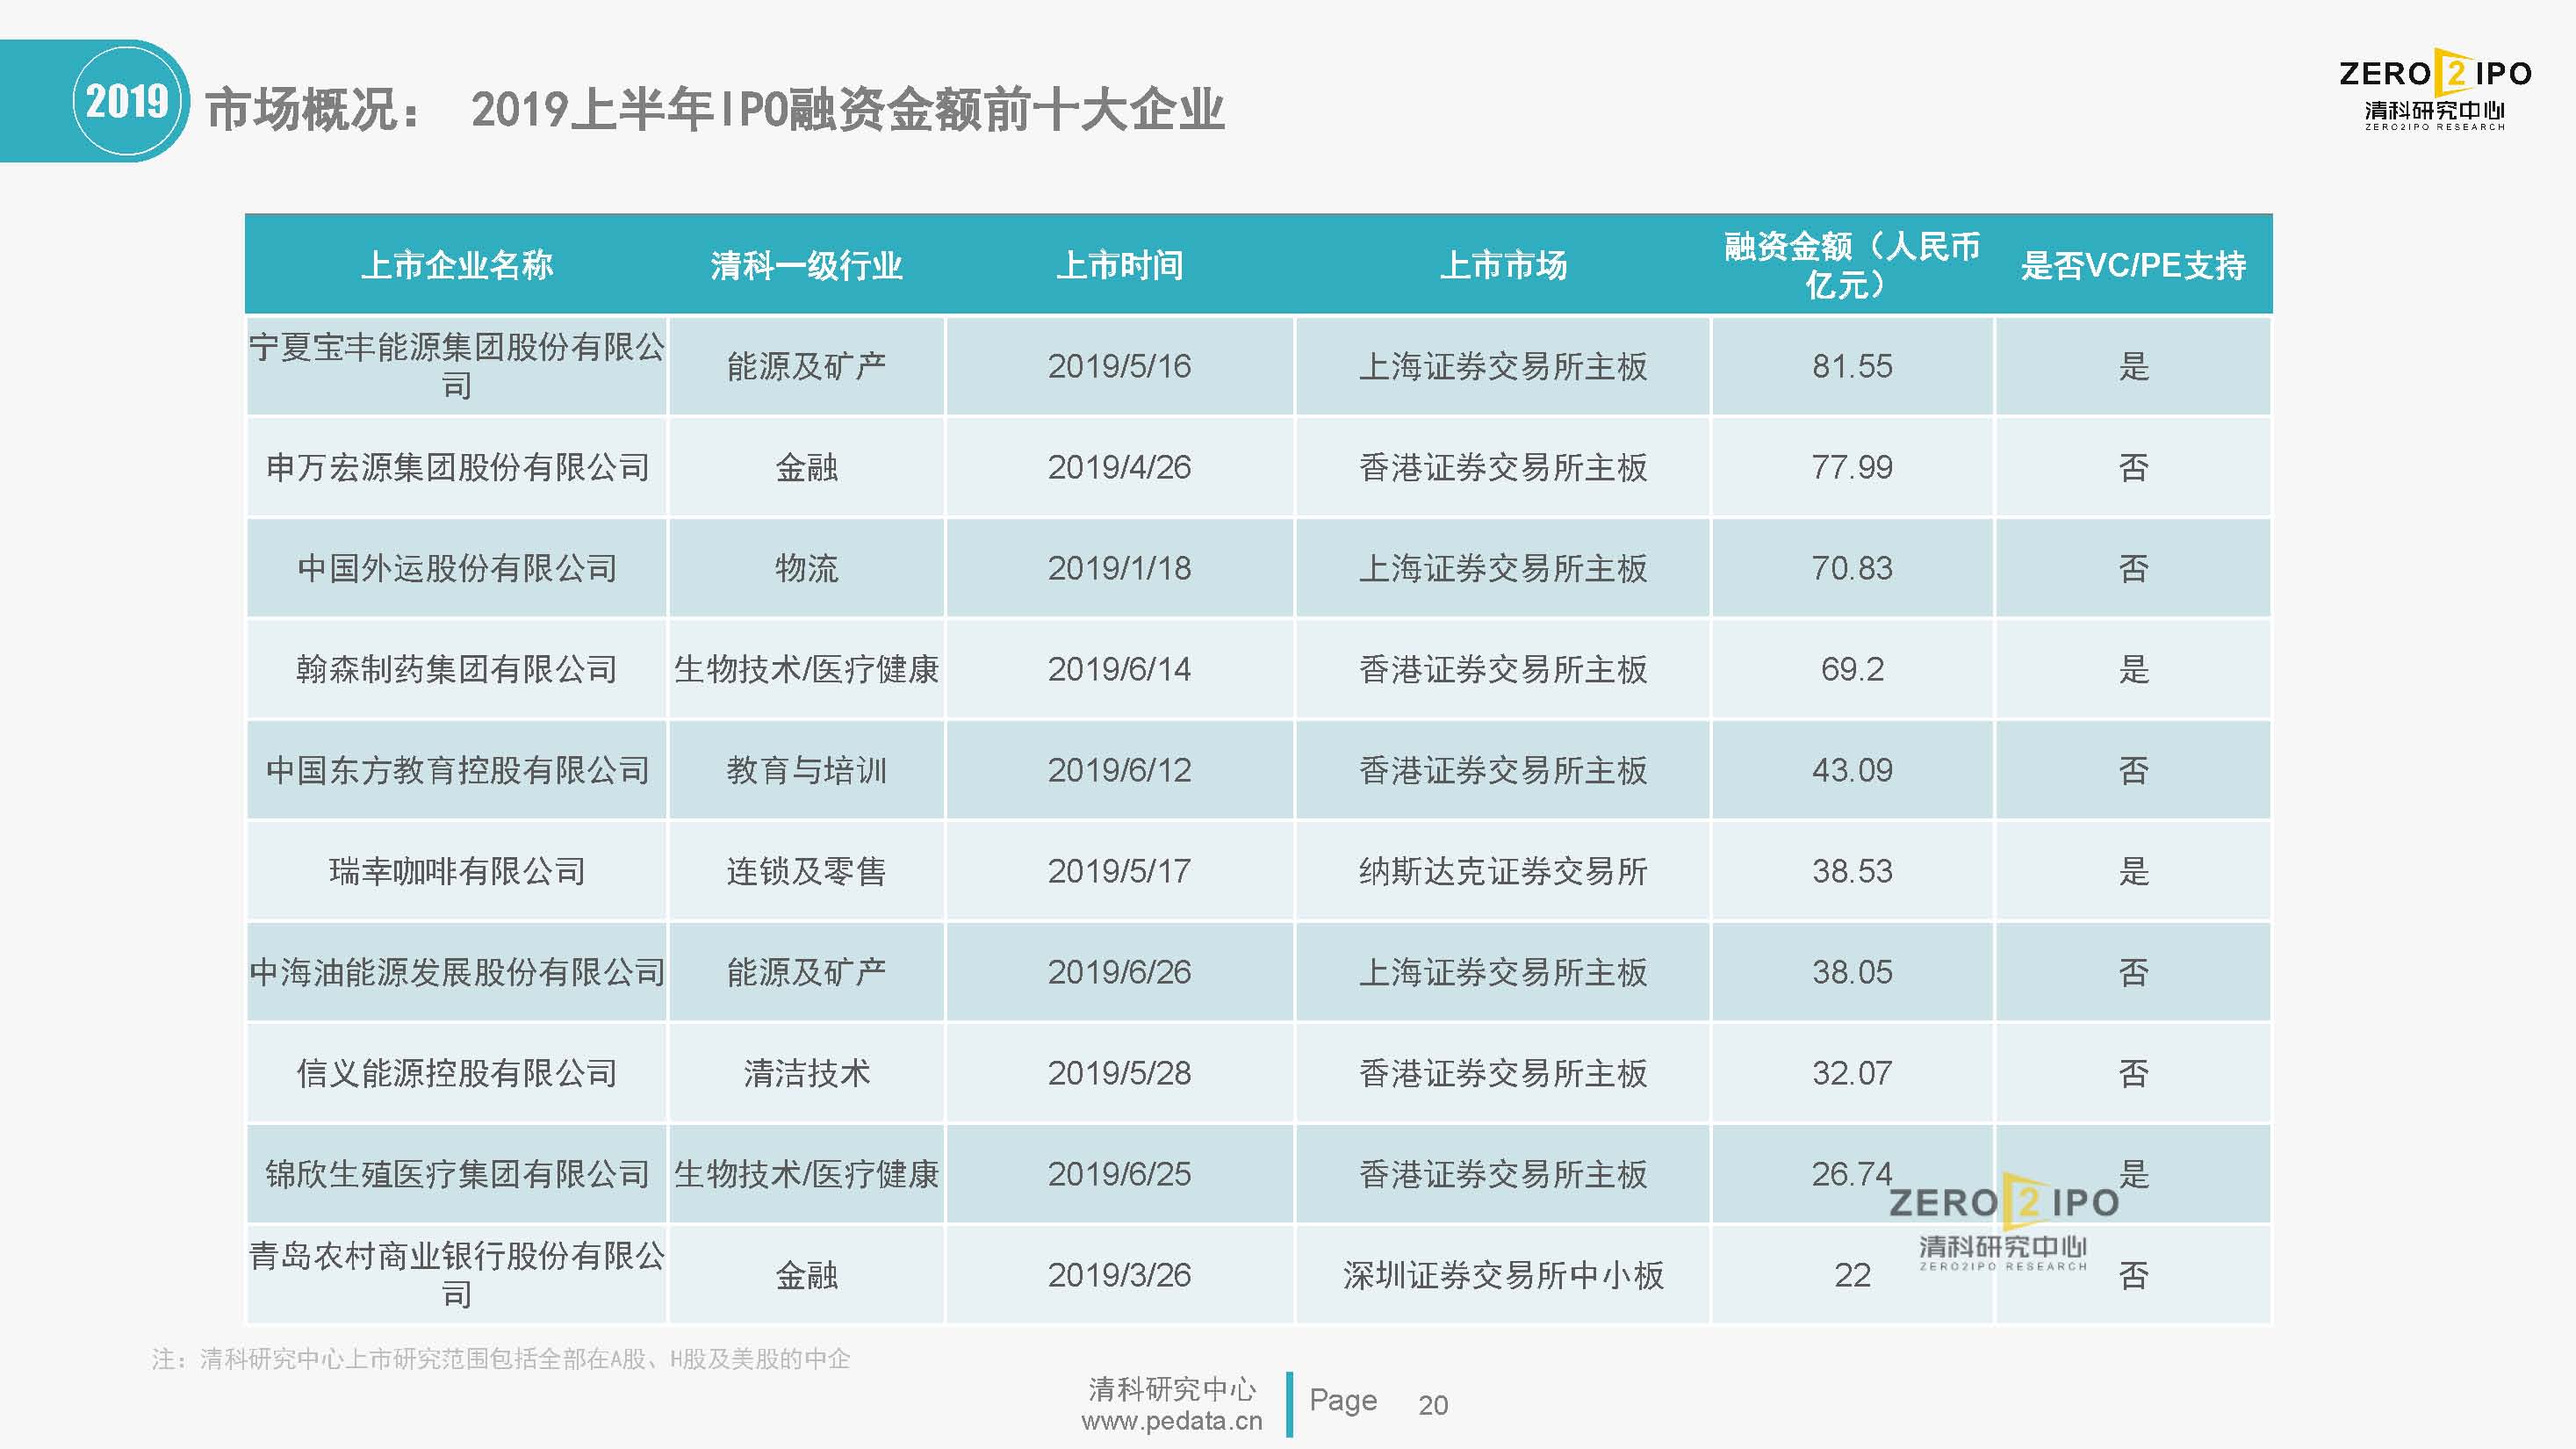
Task: Click the listing date 2019/6/12
Action: [x=1120, y=770]
